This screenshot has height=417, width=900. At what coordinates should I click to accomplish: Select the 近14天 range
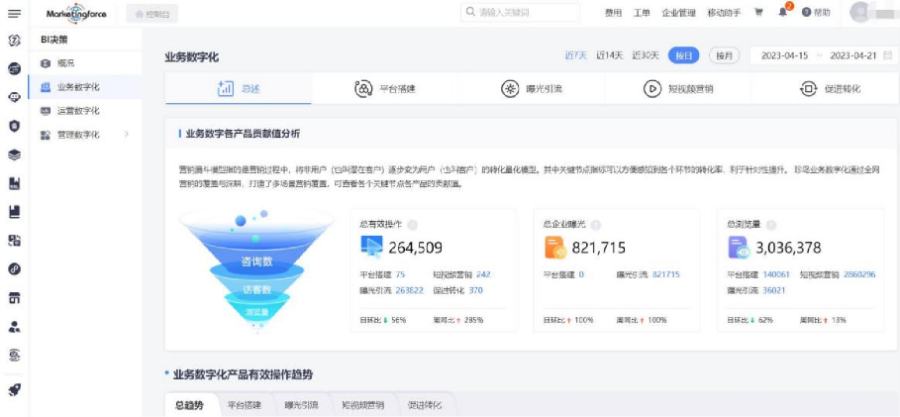(x=610, y=56)
